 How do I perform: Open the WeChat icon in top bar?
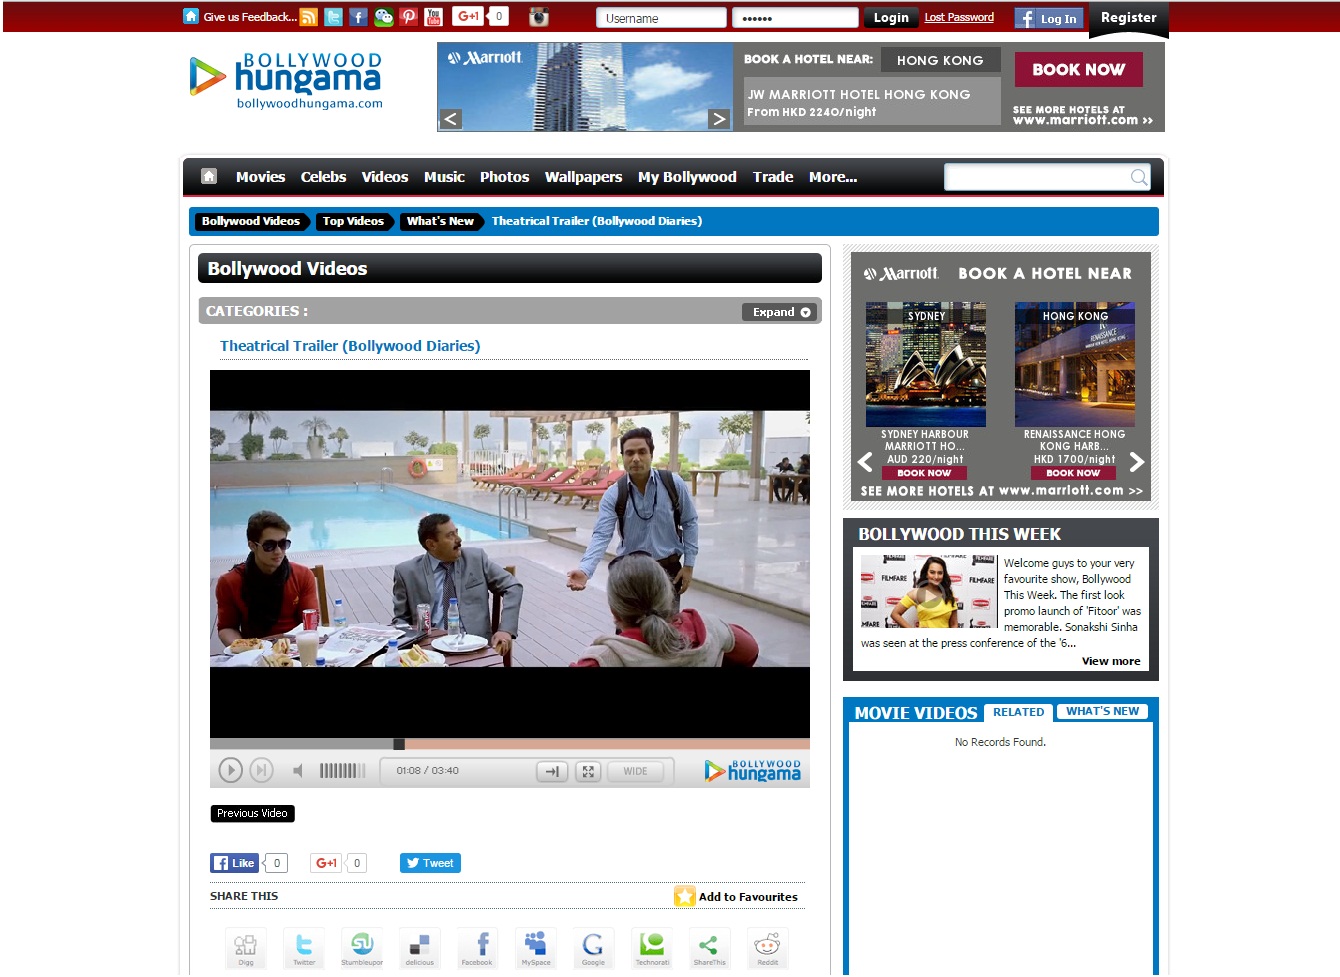pyautogui.click(x=384, y=17)
